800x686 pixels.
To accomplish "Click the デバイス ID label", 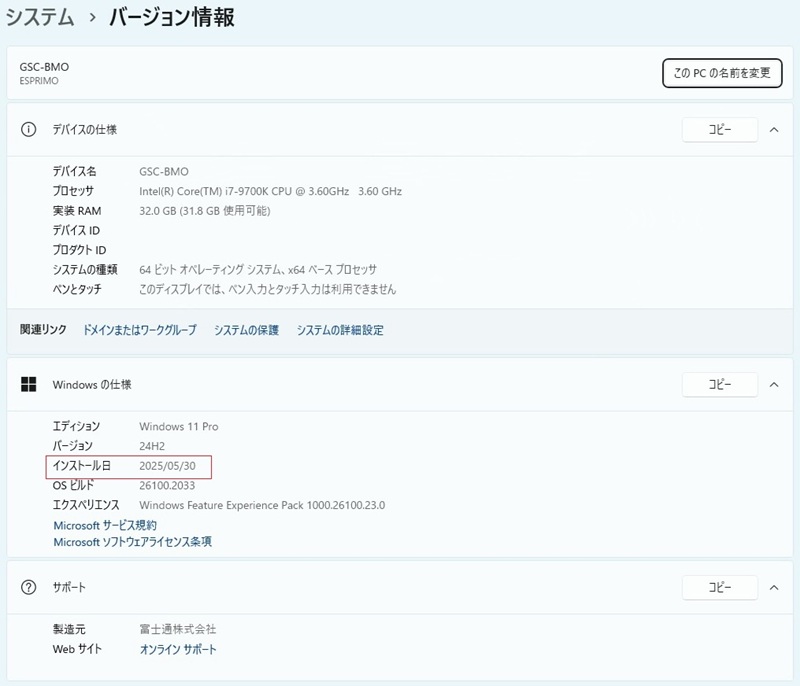I will pyautogui.click(x=77, y=231).
